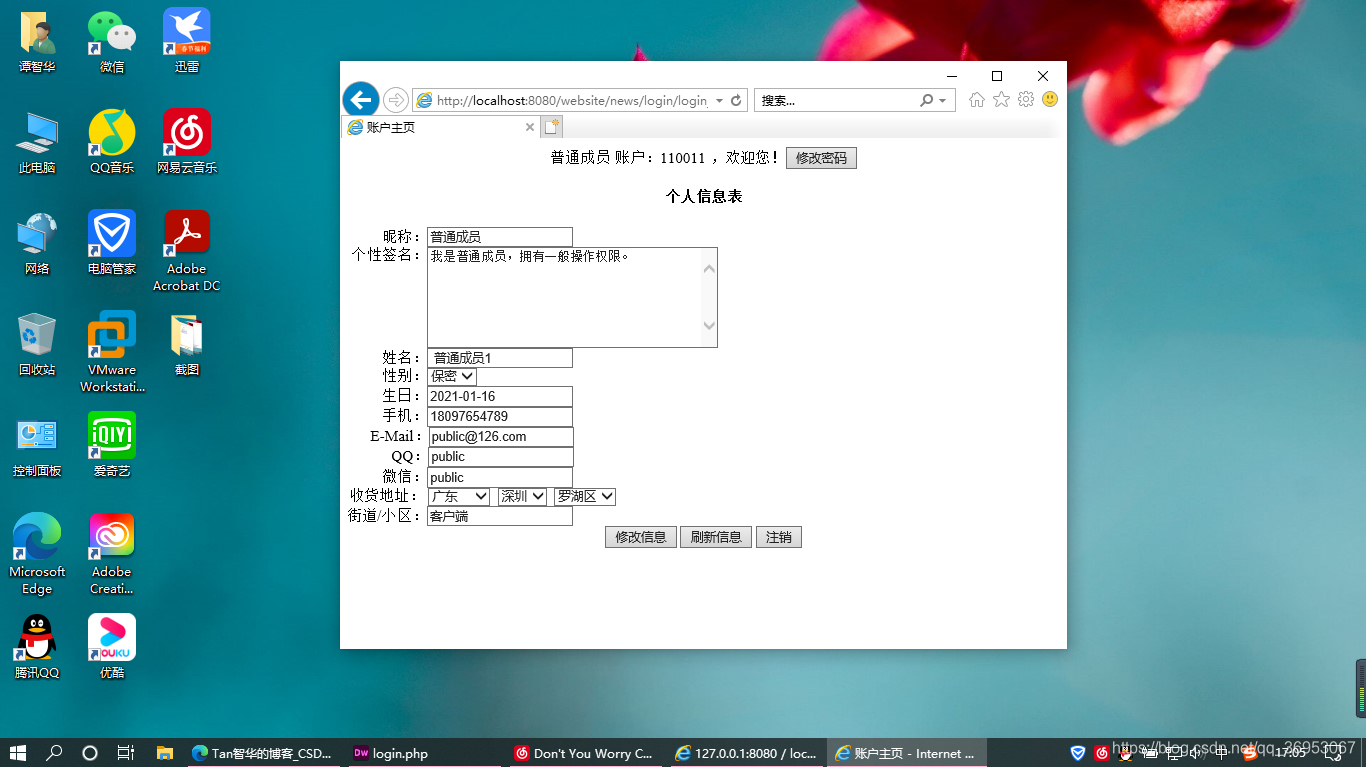Click the browser back arrow
Viewport: 1366px width, 767px height.
[360, 100]
